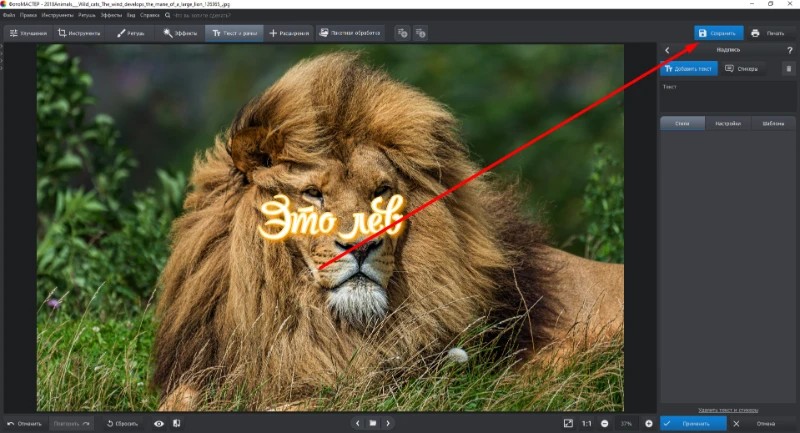
Task: Go to previous photo arrow
Action: [x=358, y=423]
